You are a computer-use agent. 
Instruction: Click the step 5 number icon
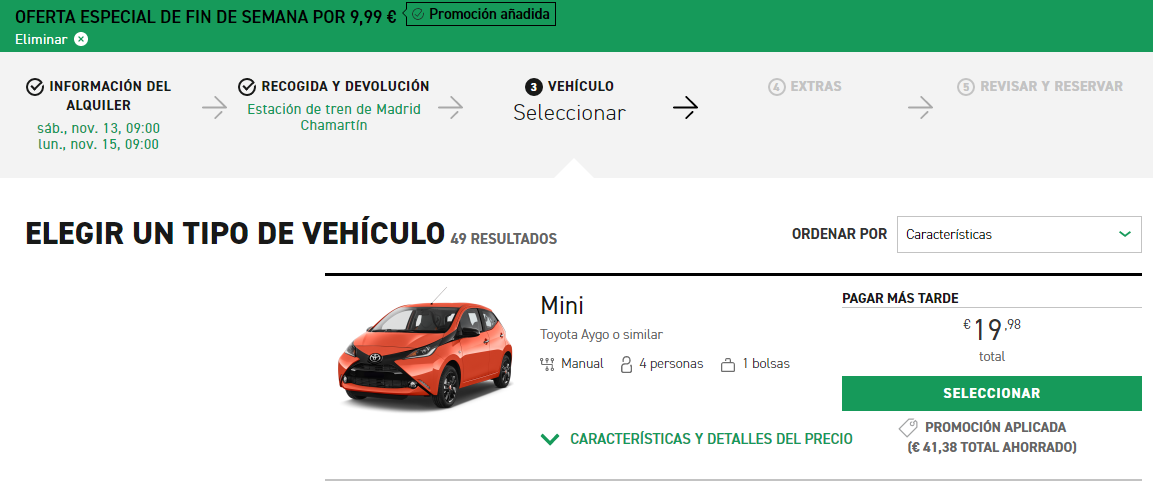965,87
